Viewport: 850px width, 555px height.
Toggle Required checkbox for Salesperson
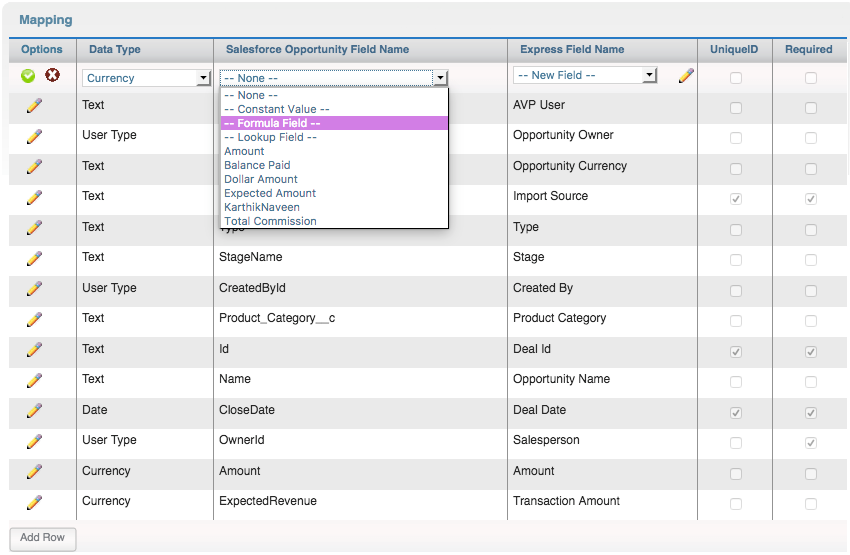[811, 443]
